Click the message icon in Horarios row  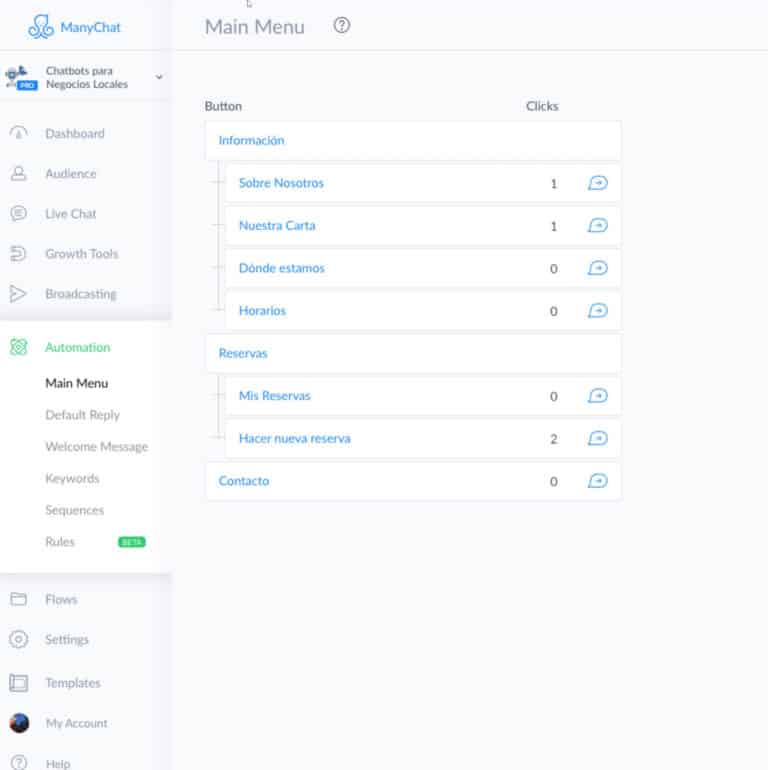click(597, 311)
